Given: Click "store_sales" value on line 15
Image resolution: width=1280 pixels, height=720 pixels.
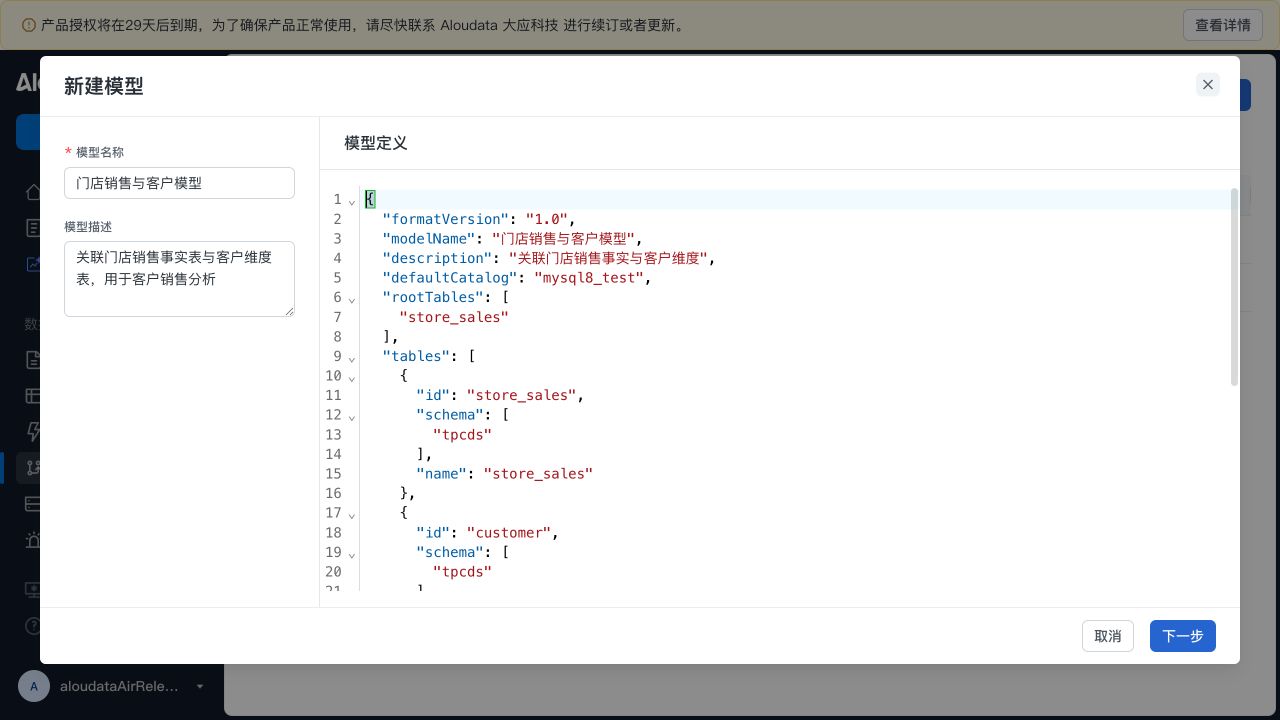Looking at the screenshot, I should coord(539,473).
